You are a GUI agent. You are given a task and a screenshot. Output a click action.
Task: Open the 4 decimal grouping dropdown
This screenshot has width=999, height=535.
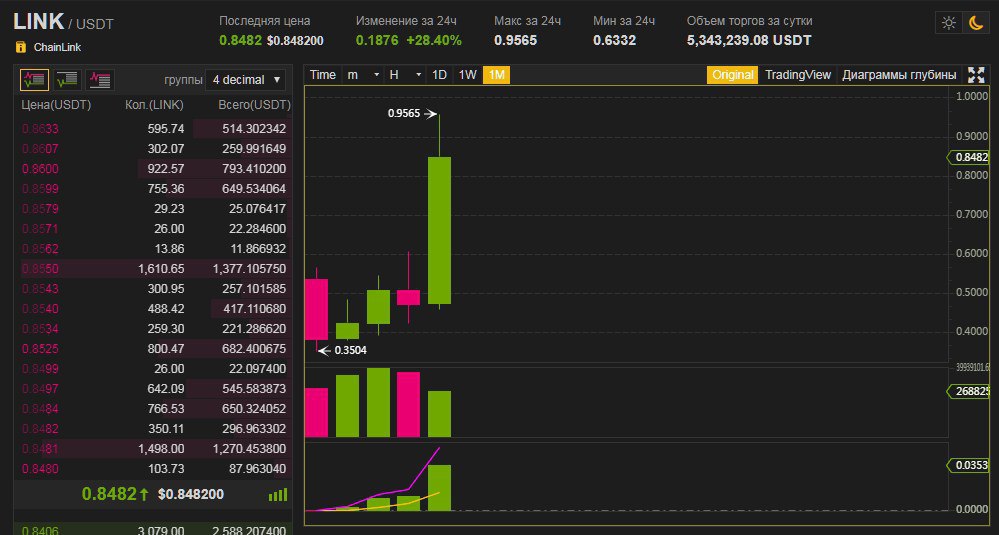click(x=246, y=80)
